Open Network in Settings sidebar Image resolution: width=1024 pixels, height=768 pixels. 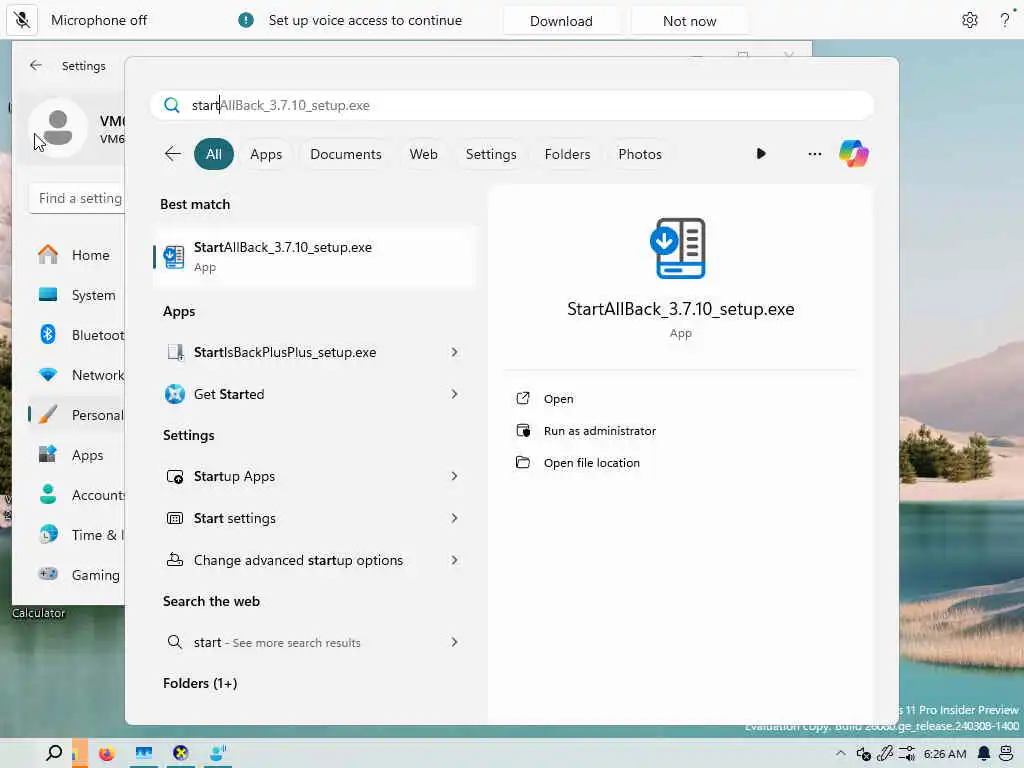[76, 376]
